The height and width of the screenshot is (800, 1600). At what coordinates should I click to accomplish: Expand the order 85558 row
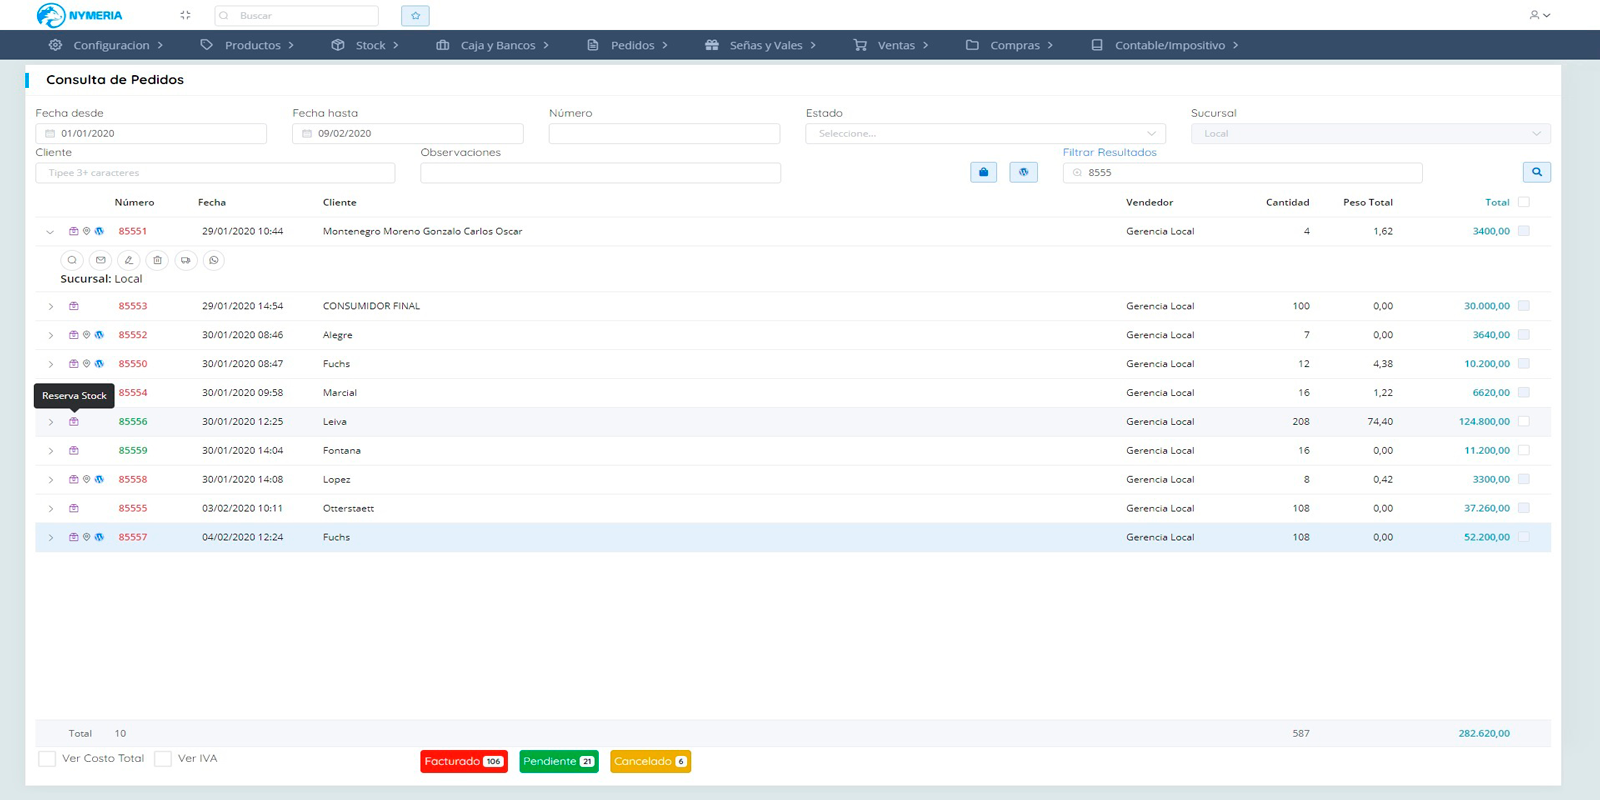51,481
